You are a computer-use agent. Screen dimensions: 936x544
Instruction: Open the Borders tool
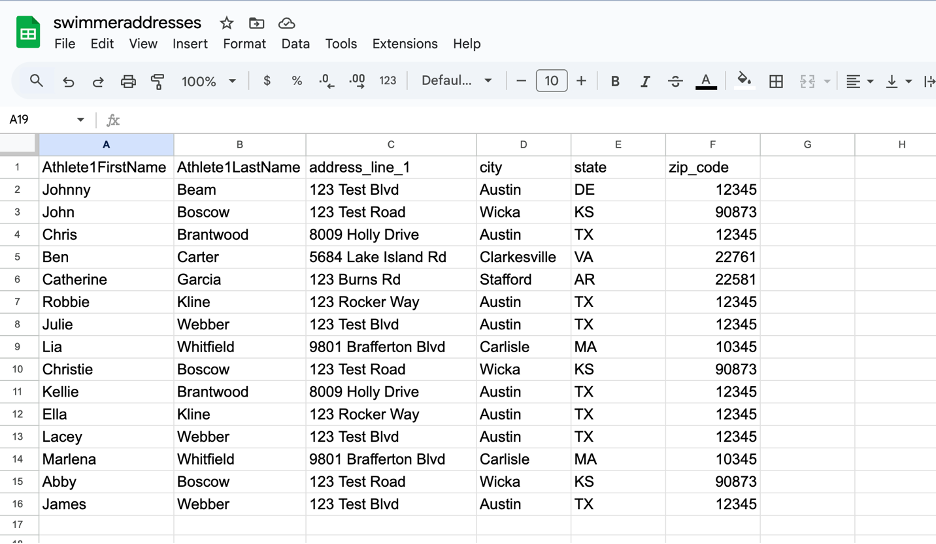pyautogui.click(x=776, y=81)
